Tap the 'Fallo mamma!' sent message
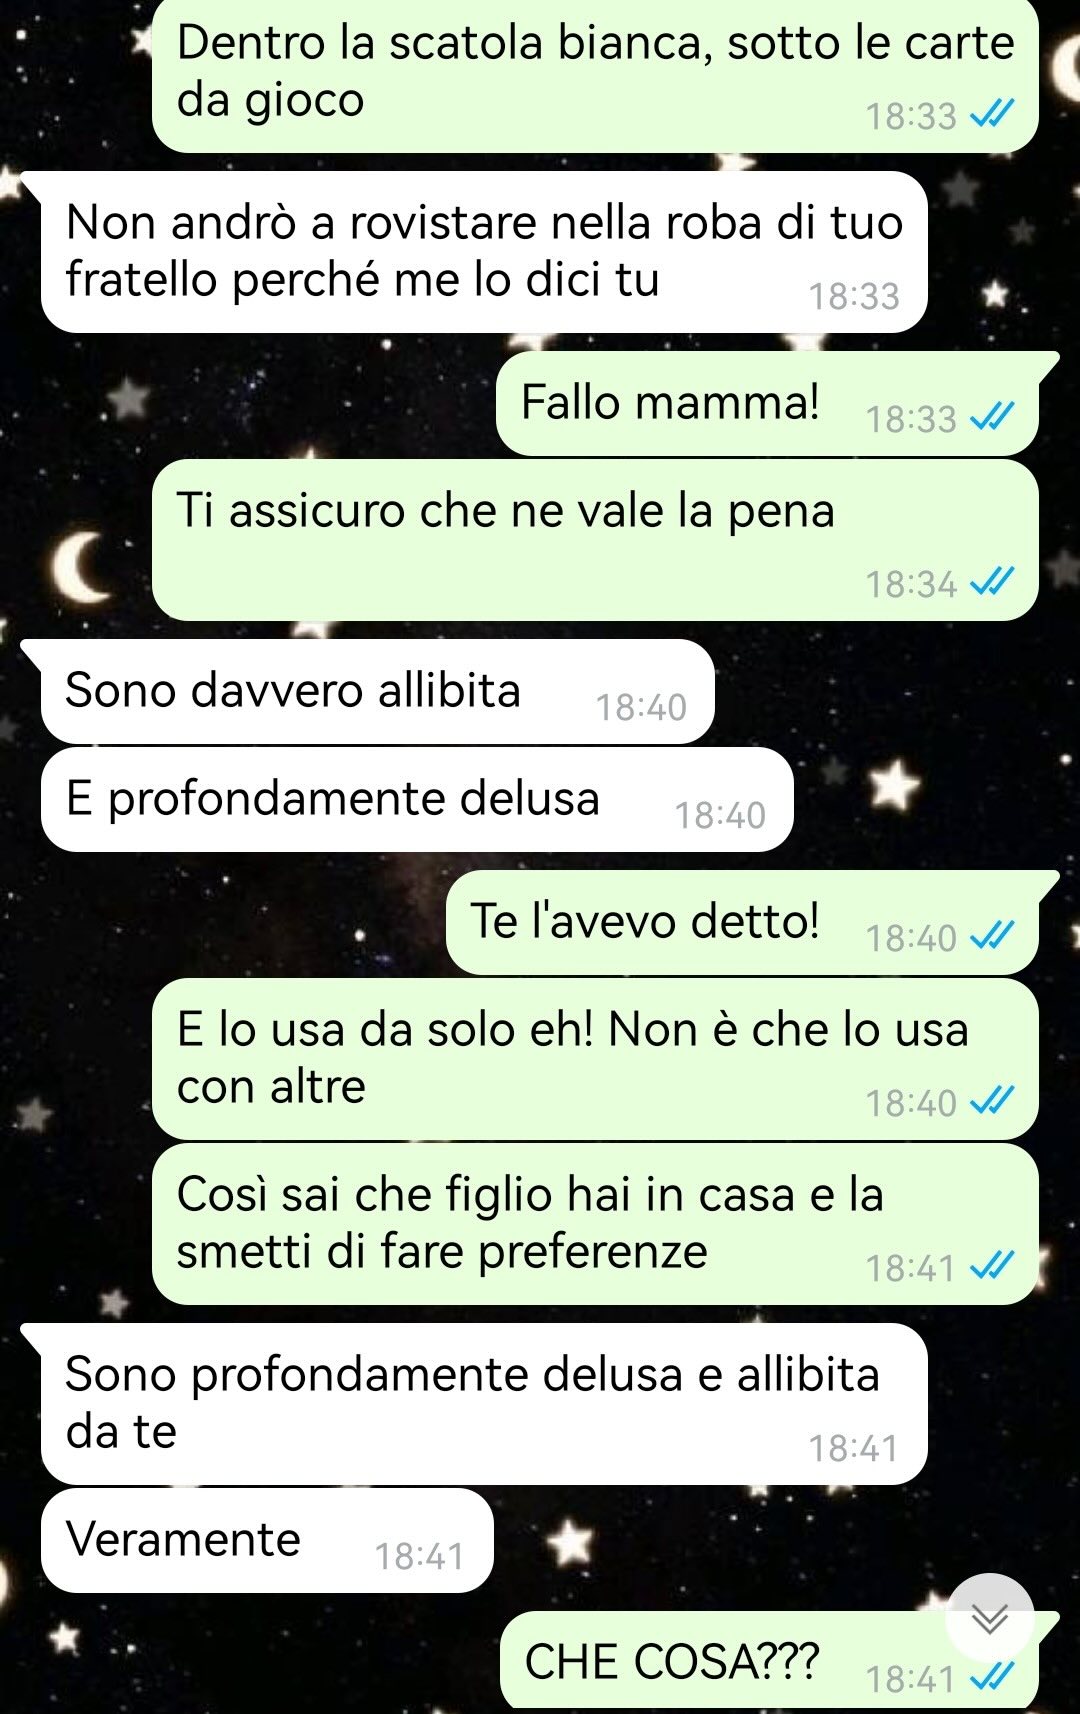The height and width of the screenshot is (1714, 1080). click(767, 404)
